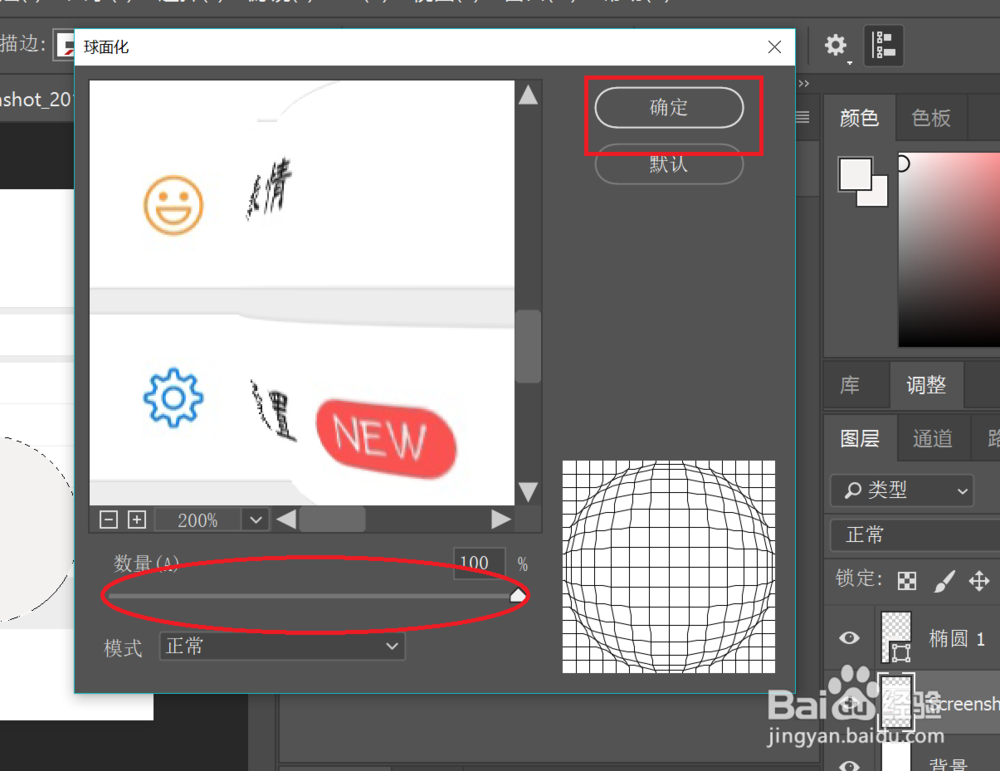Click the spherize grid preview thumbnail
1000x771 pixels.
[668, 566]
